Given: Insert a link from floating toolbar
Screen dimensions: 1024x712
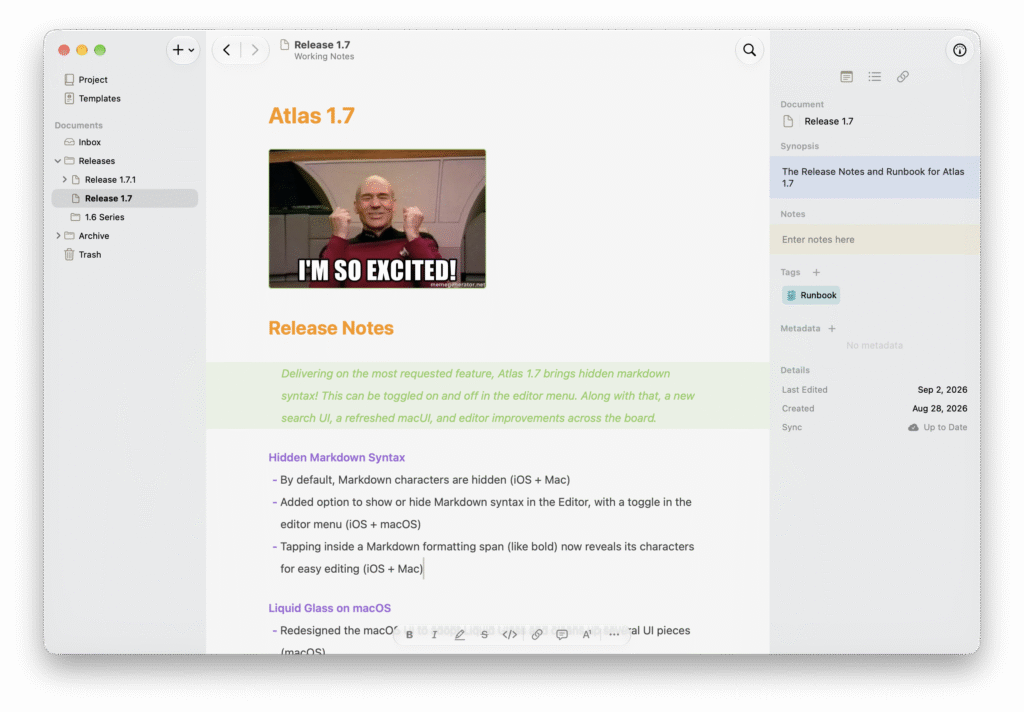Looking at the screenshot, I should (x=537, y=634).
